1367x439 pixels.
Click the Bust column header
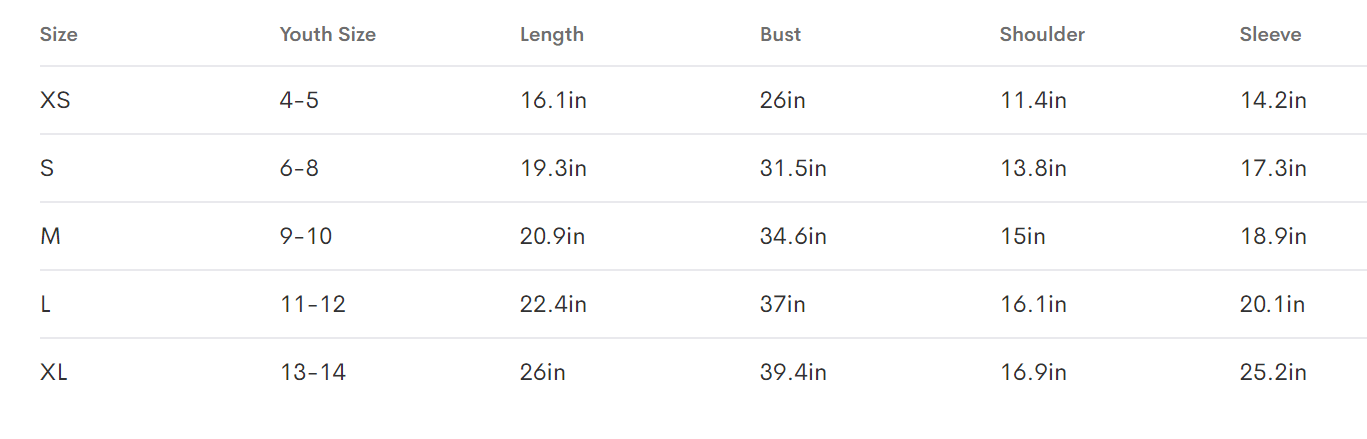[780, 34]
